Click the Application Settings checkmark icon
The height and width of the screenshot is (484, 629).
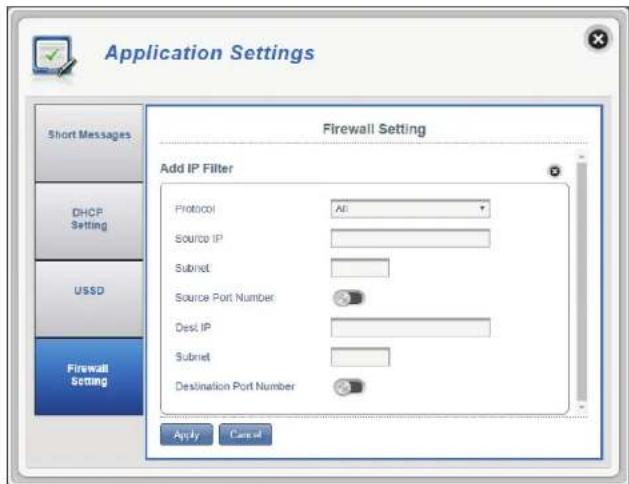coord(54,57)
